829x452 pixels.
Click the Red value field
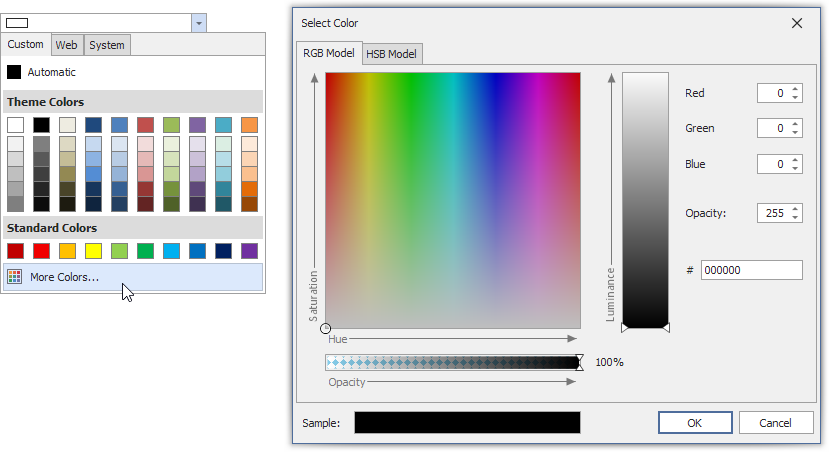click(x=773, y=93)
